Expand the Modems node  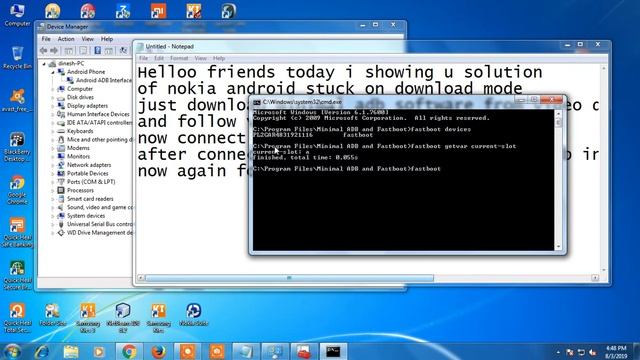tap(53, 148)
